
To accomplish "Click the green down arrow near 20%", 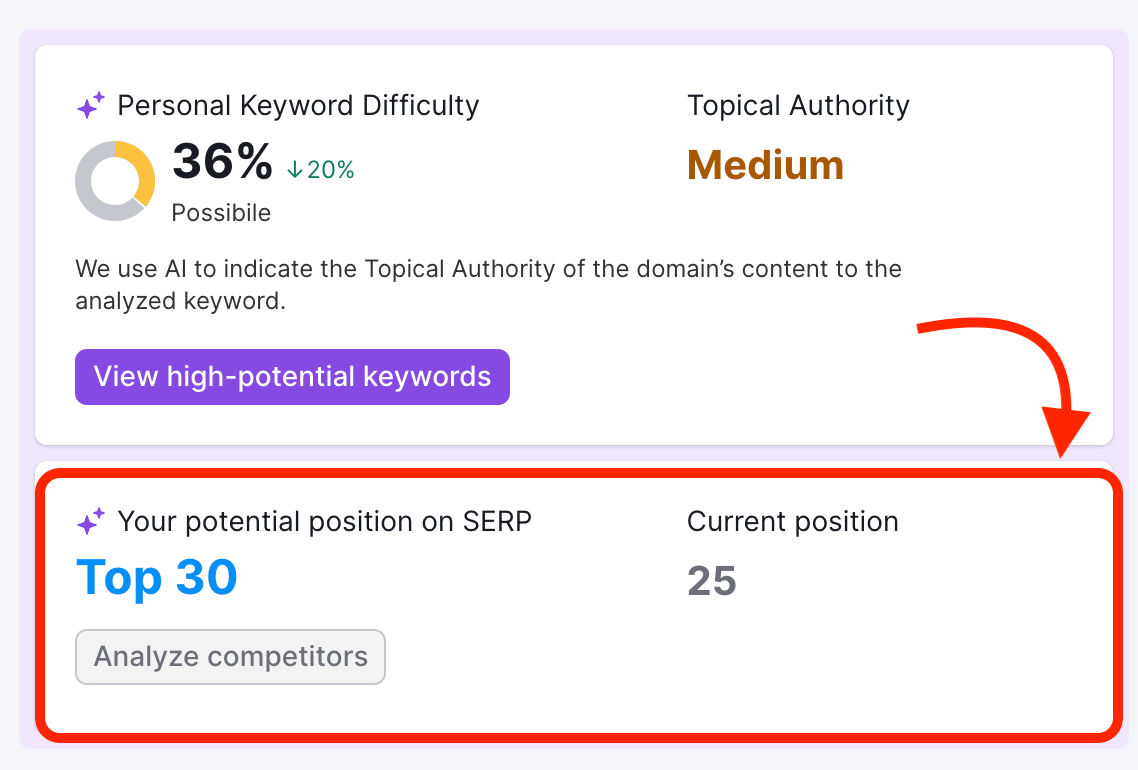I will (x=294, y=170).
